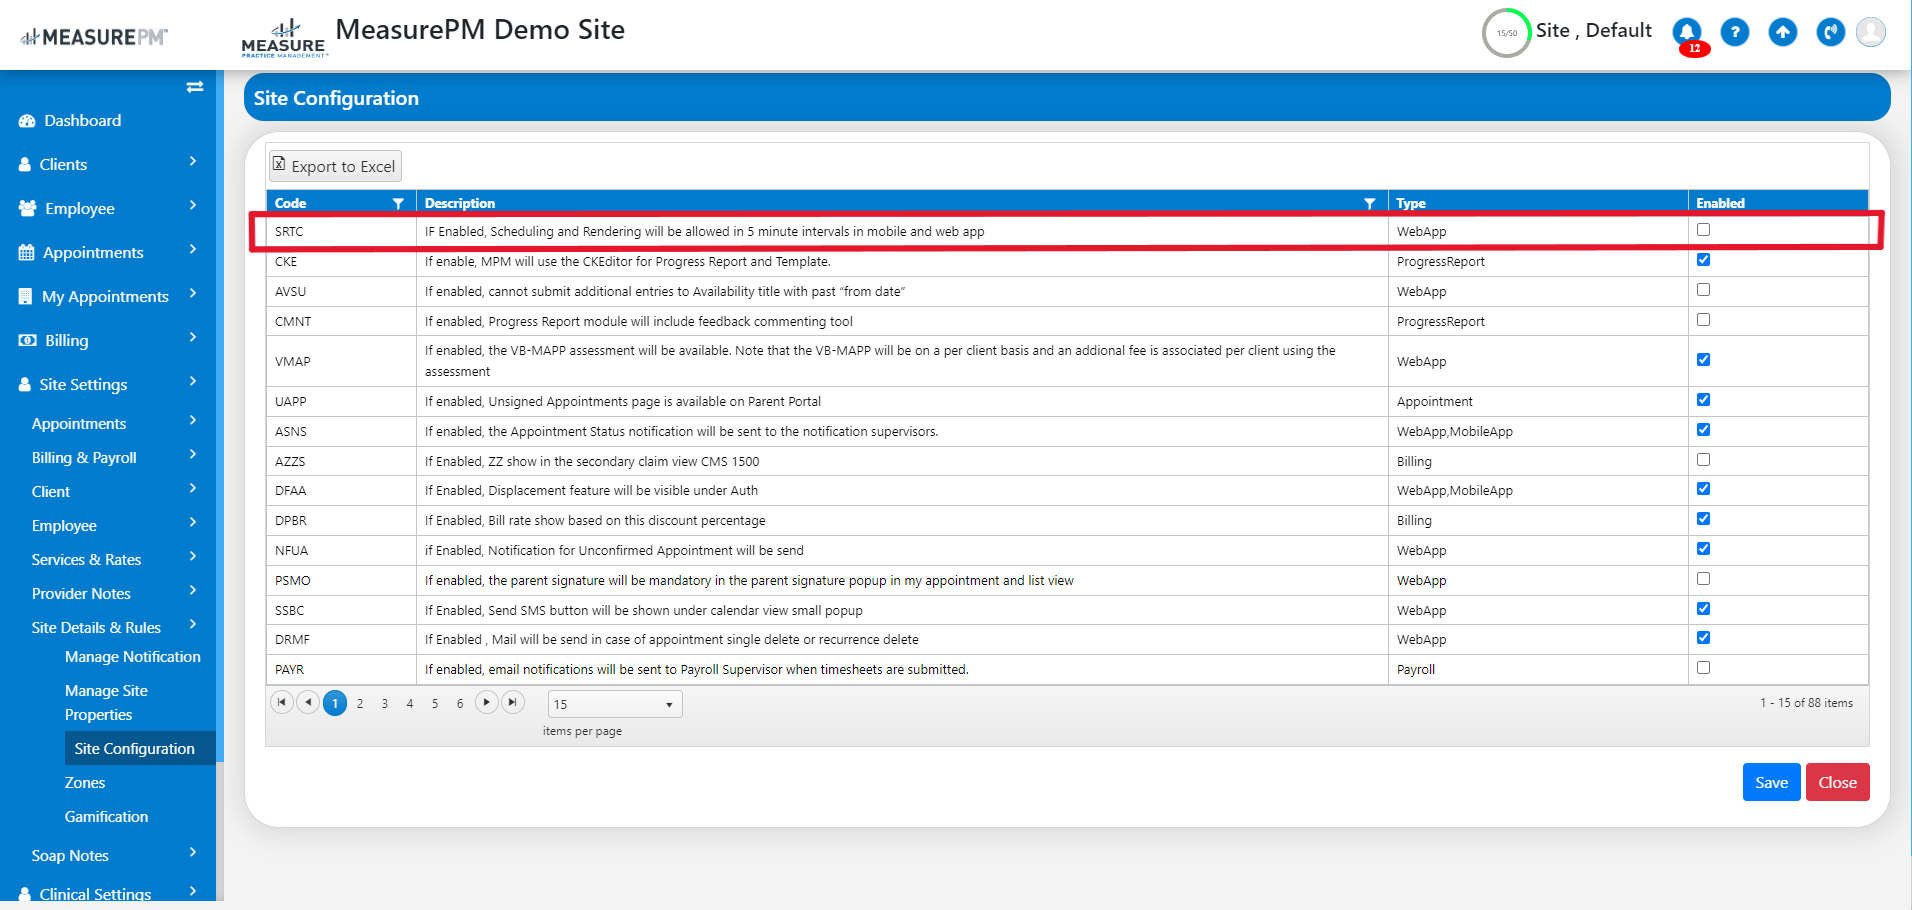Open the user profile avatar
The height and width of the screenshot is (910, 1912).
(1871, 32)
